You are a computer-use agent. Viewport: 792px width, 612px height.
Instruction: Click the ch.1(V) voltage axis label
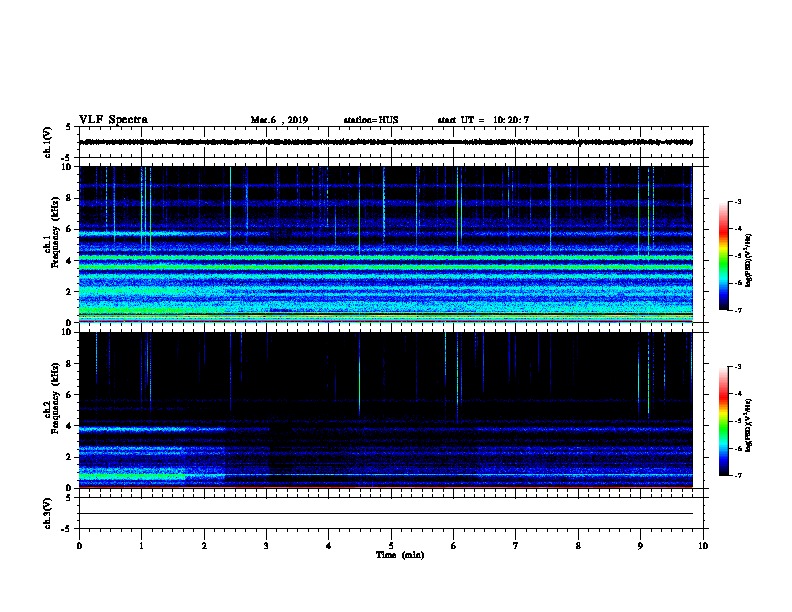(x=47, y=142)
